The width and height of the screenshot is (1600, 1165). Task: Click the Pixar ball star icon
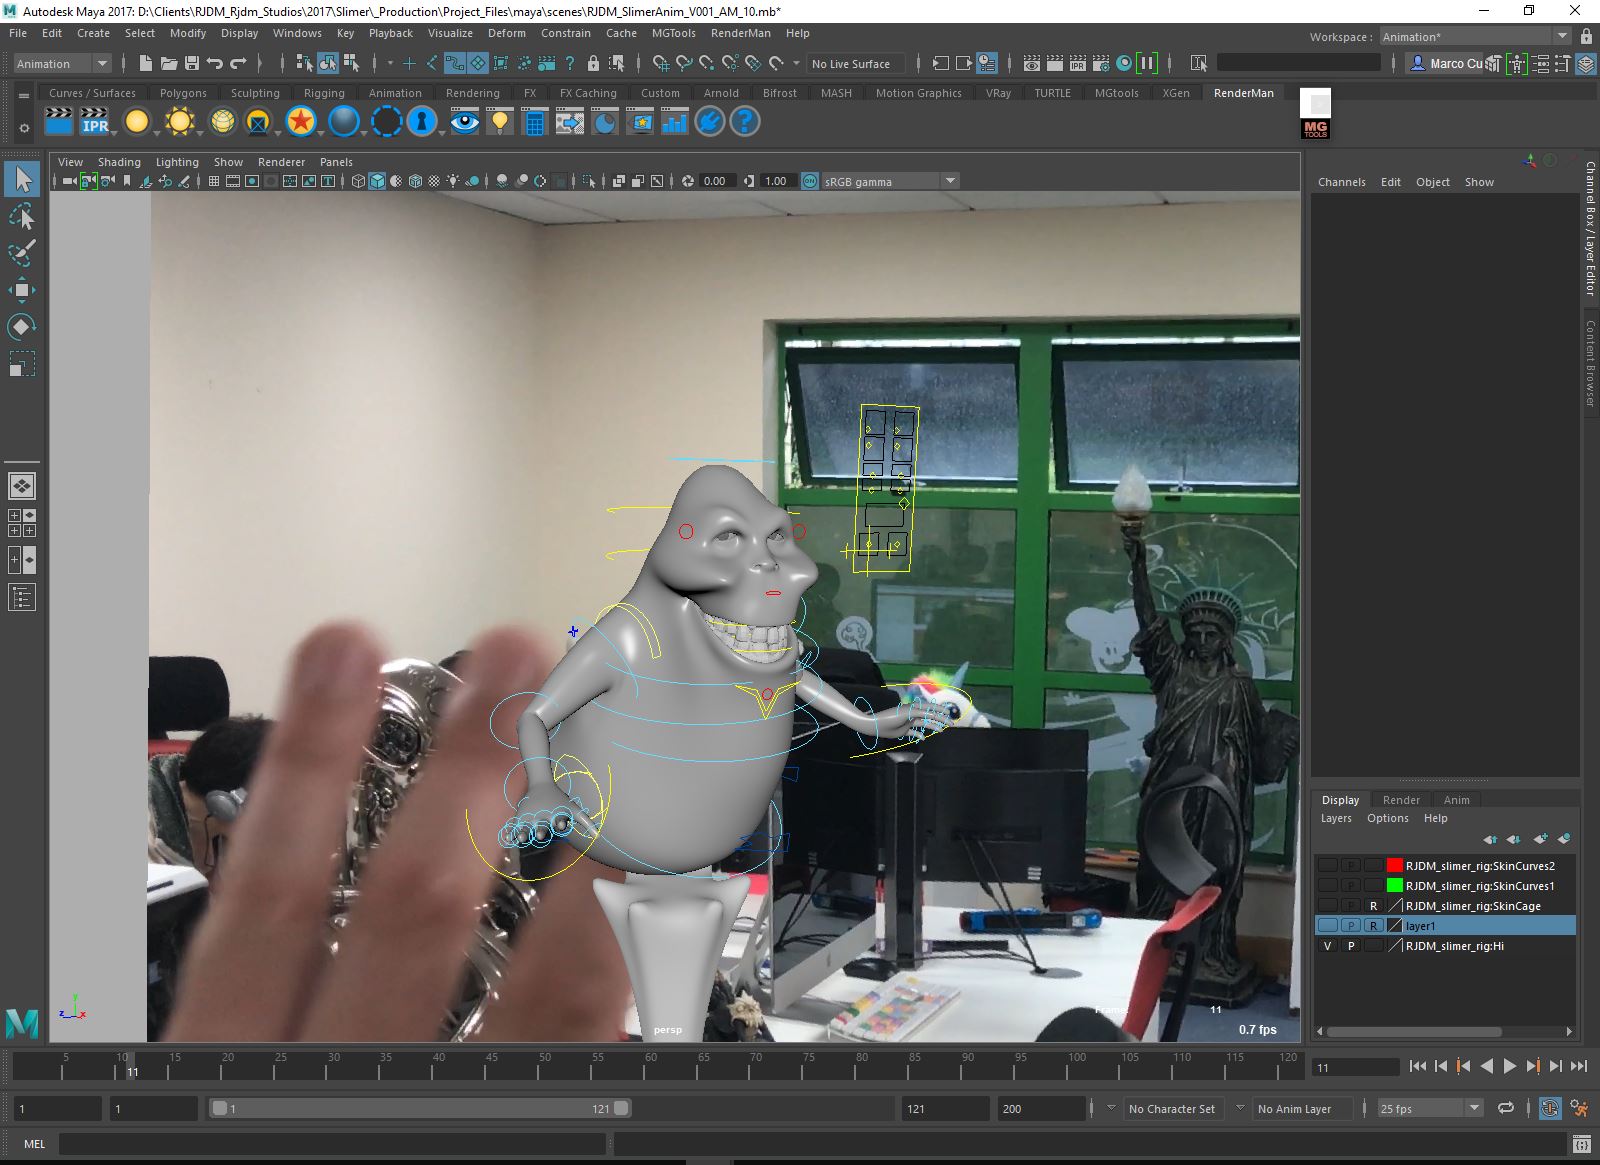(x=300, y=122)
